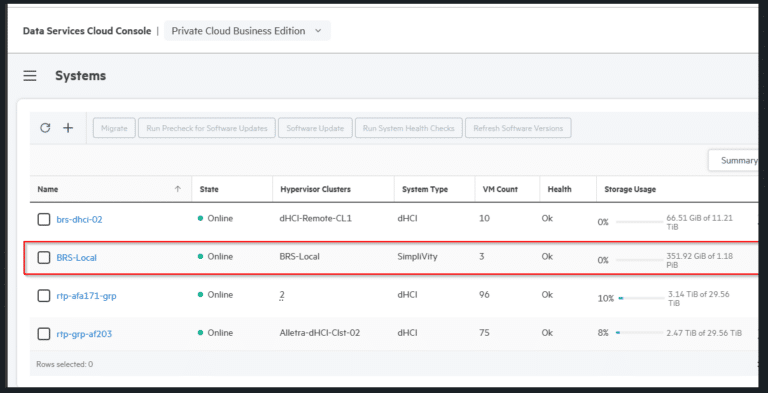The height and width of the screenshot is (393, 768).
Task: Open the rtp-grp-af203 system link
Action: pyautogui.click(x=84, y=334)
